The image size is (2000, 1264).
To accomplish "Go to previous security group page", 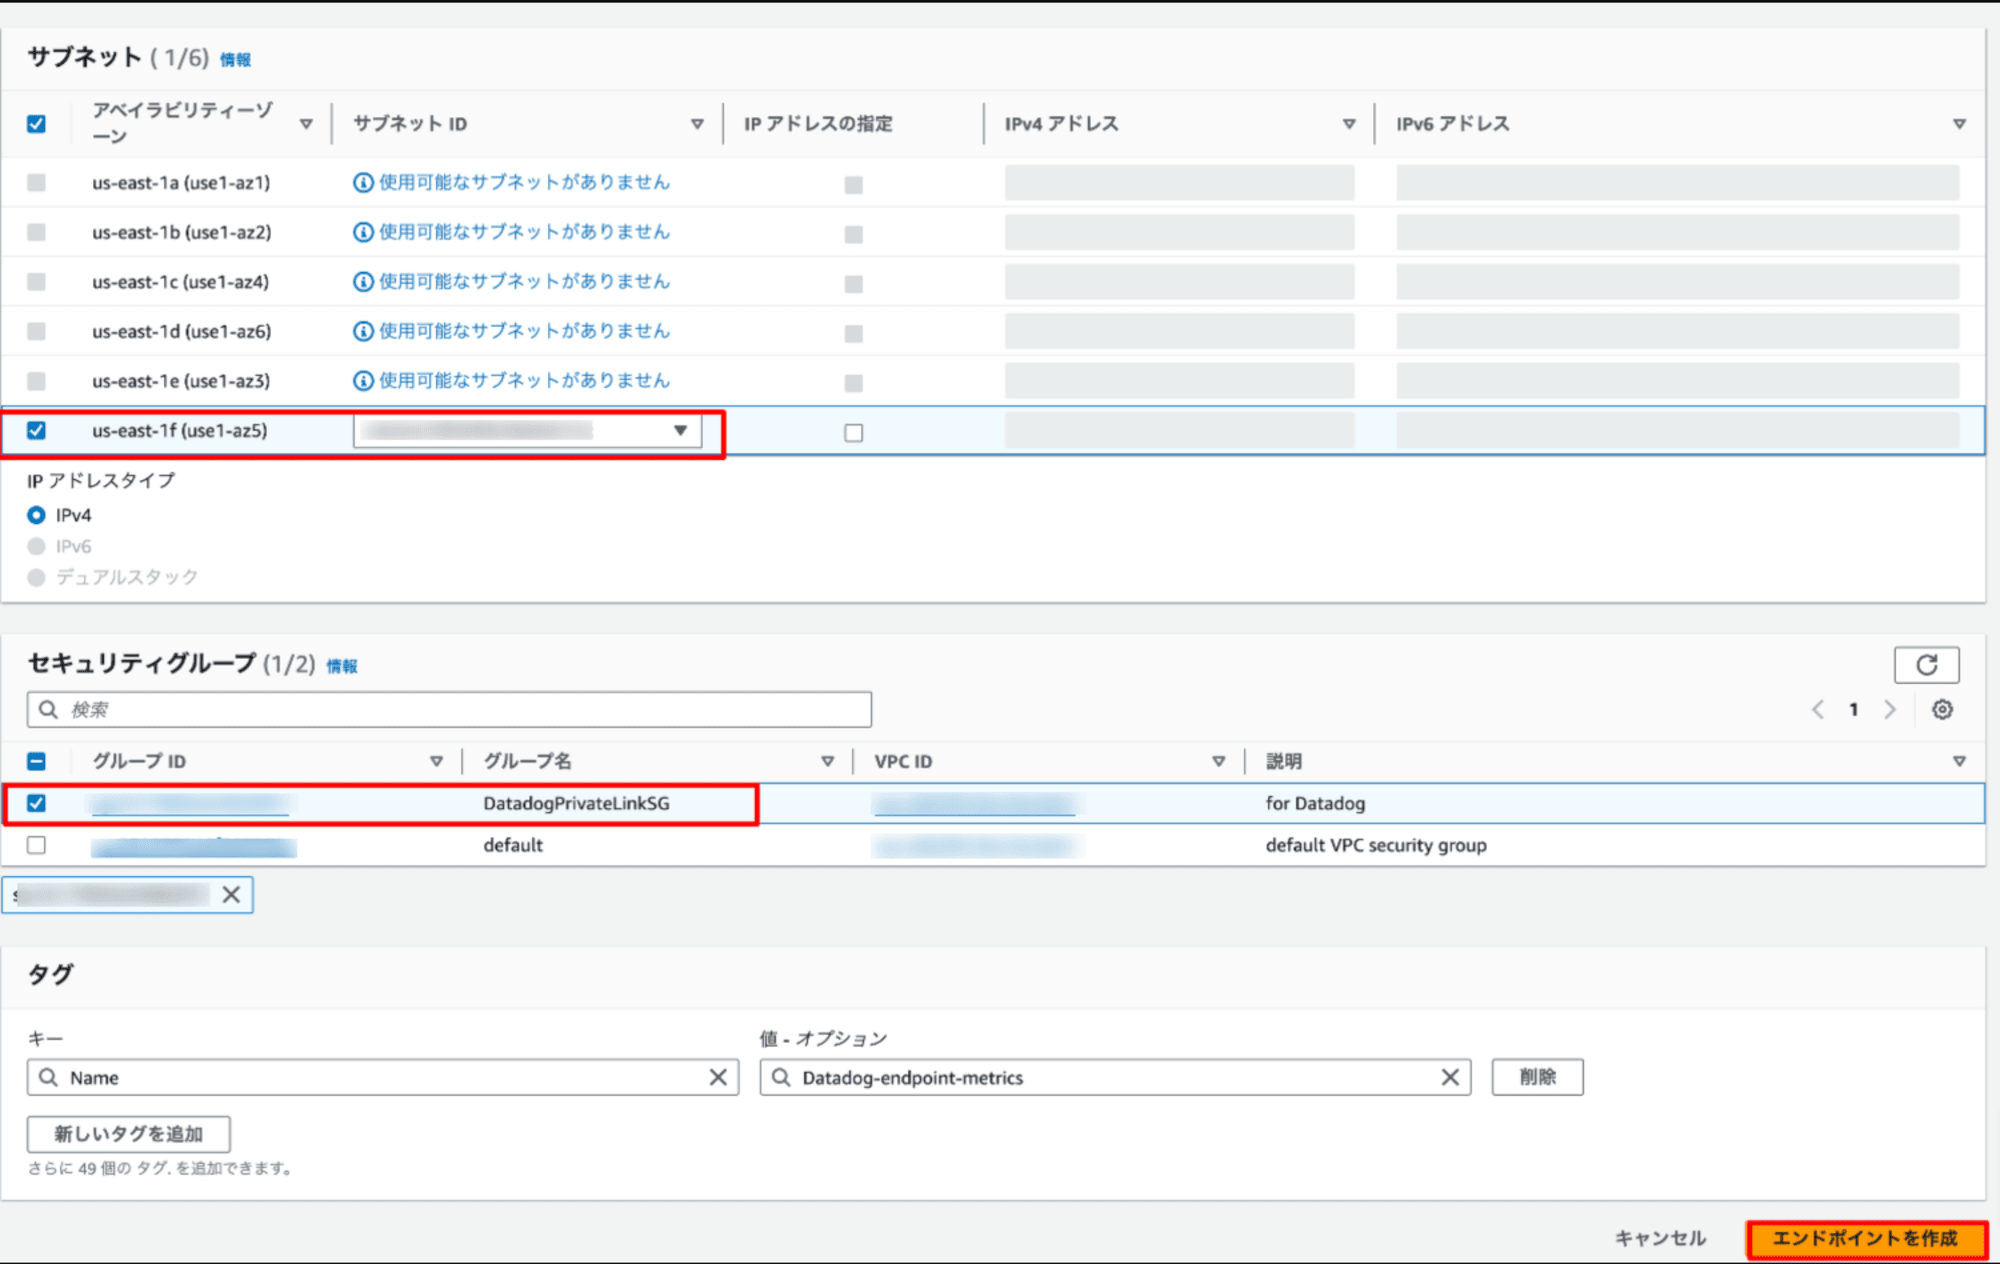I will point(1817,709).
